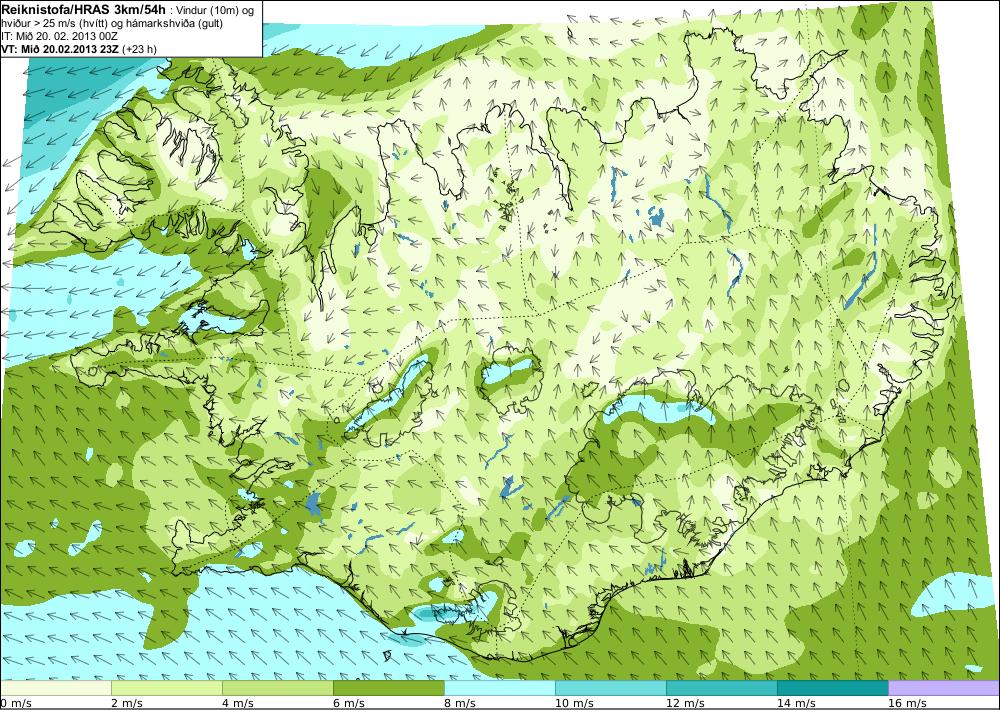Click the medium green 4–6 m/s legend swatch

[278, 688]
